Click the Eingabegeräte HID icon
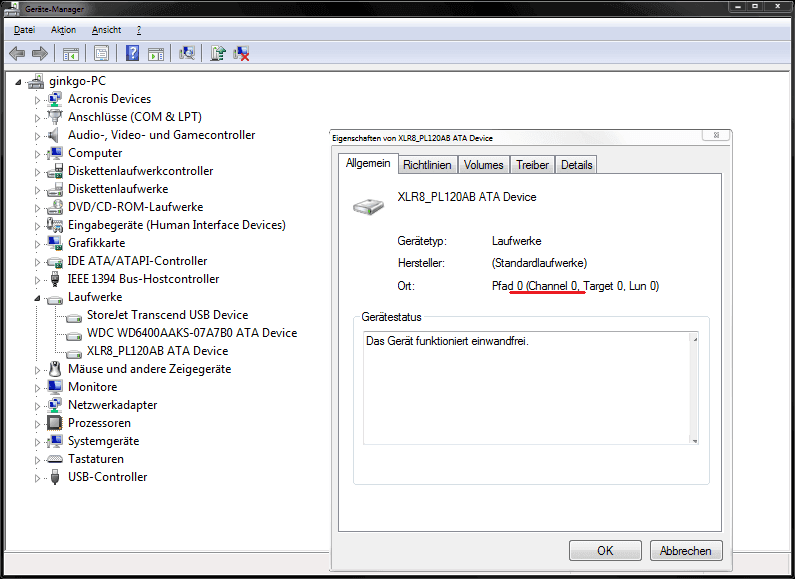 54,225
